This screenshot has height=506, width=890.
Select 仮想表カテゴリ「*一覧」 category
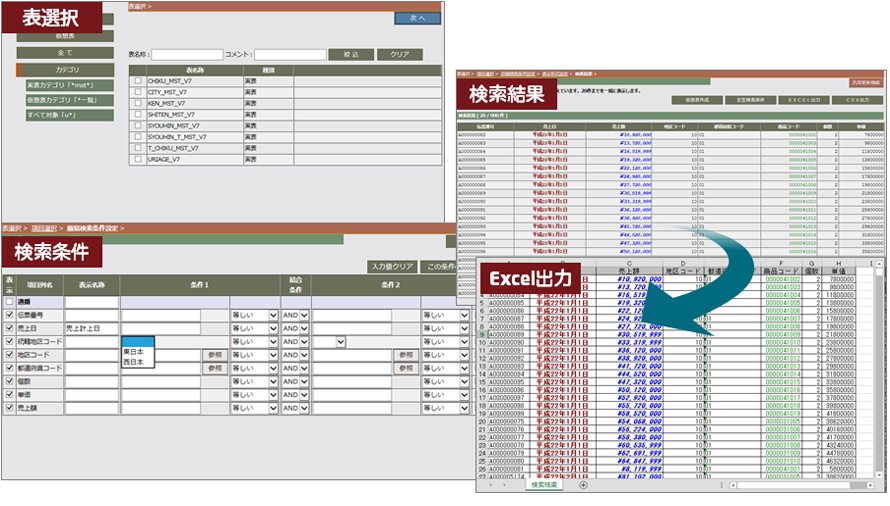[x=69, y=100]
